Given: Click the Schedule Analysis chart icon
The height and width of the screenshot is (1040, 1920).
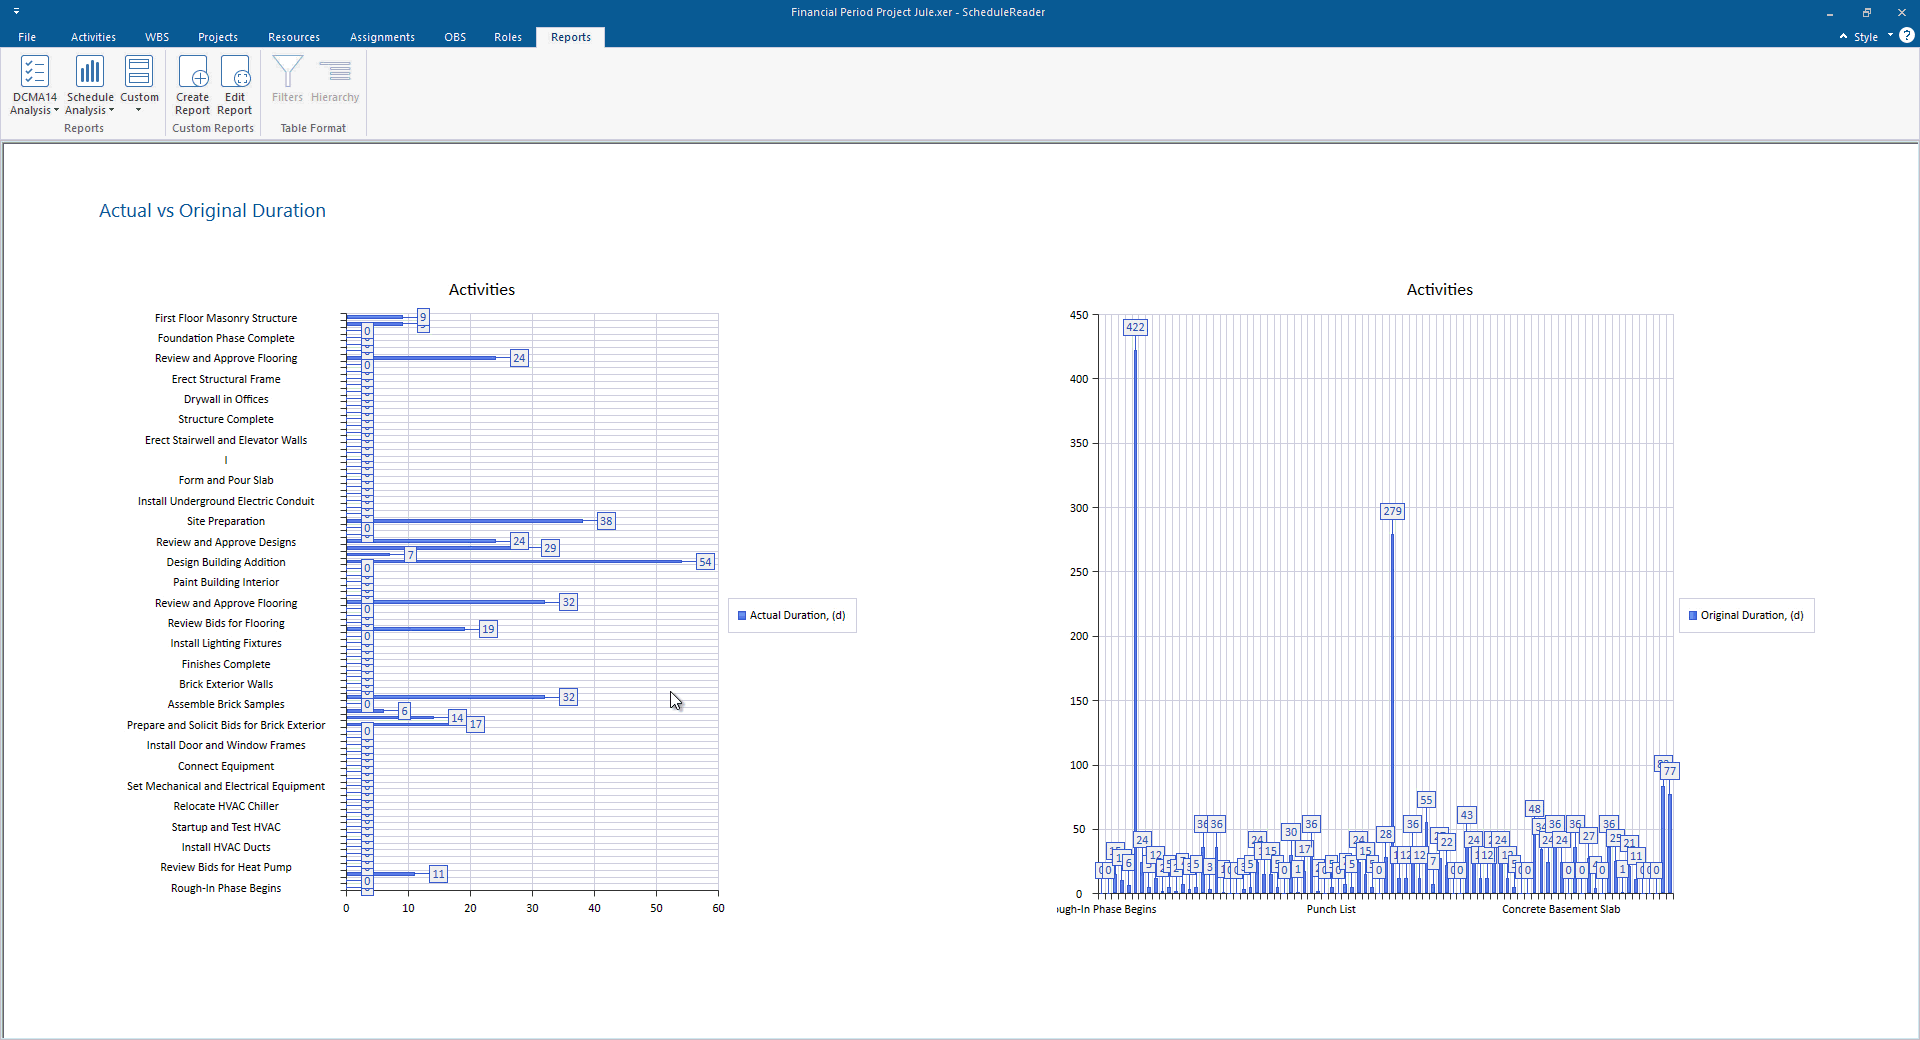Looking at the screenshot, I should click(90, 72).
